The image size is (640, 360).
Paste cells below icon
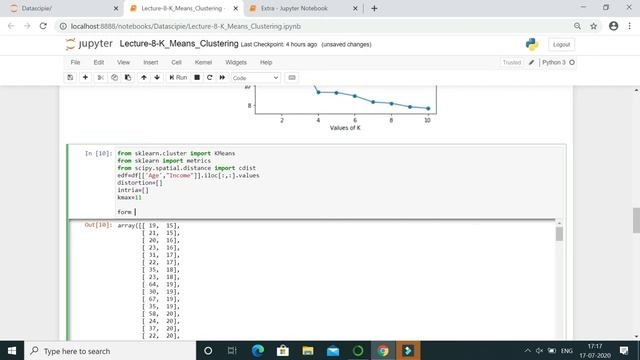(128, 78)
